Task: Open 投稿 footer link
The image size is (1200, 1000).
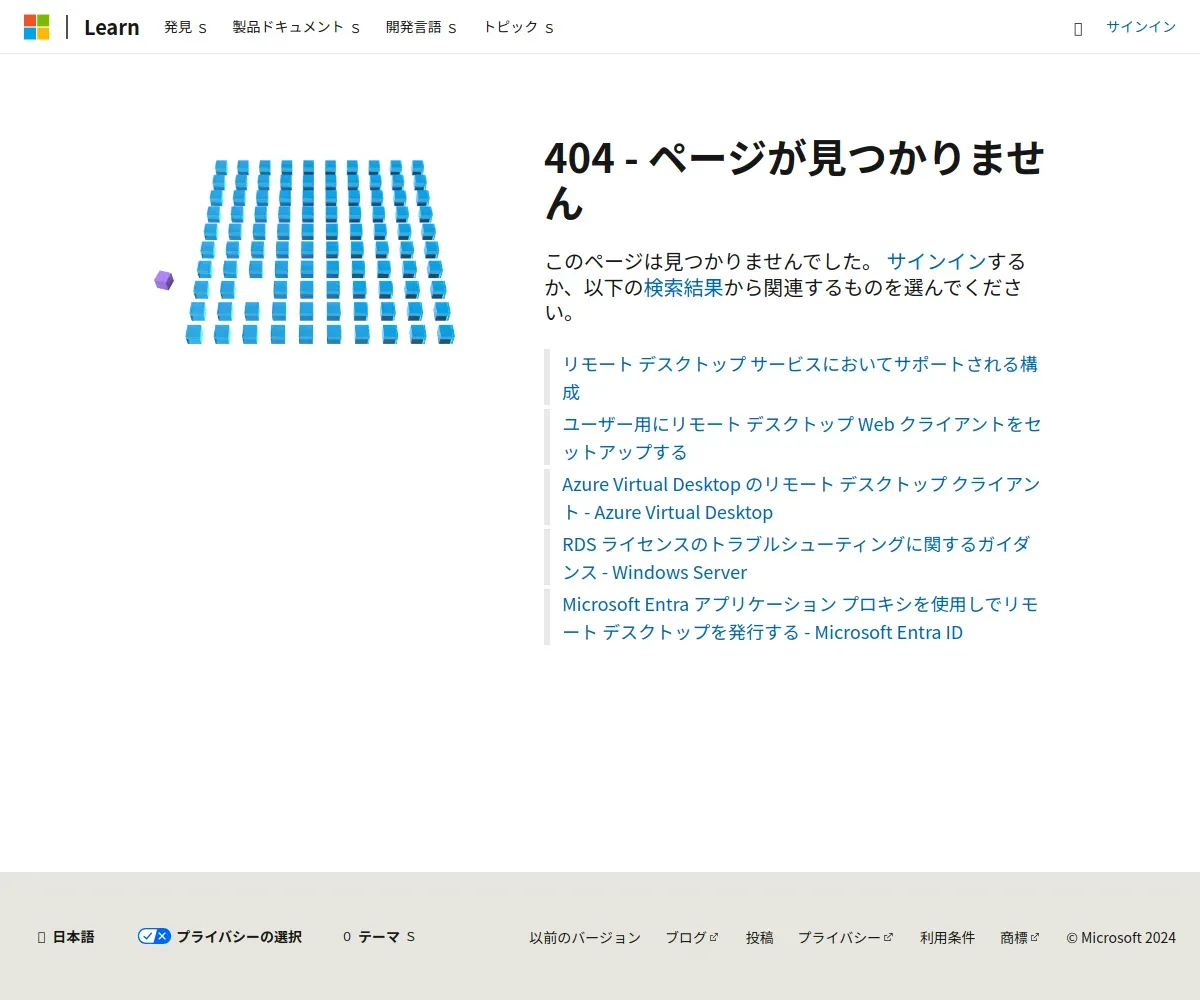Action: 759,937
